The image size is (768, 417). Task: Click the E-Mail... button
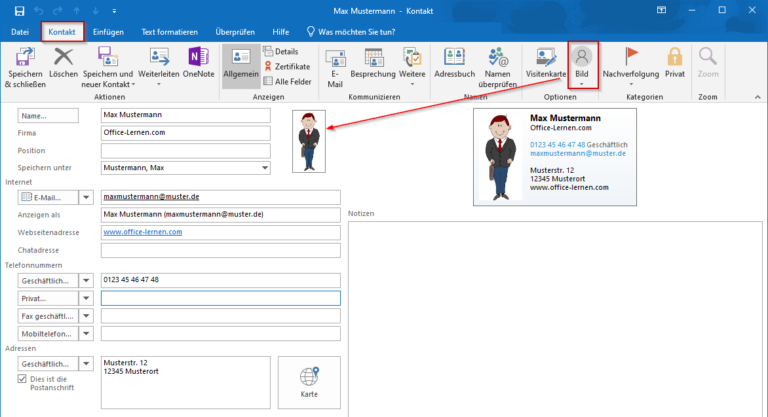coord(48,197)
